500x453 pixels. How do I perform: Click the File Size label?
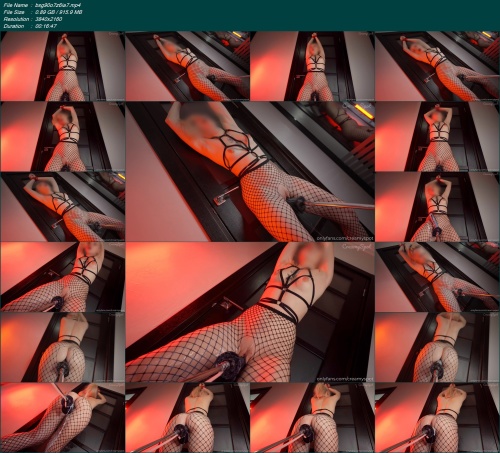coord(14,12)
